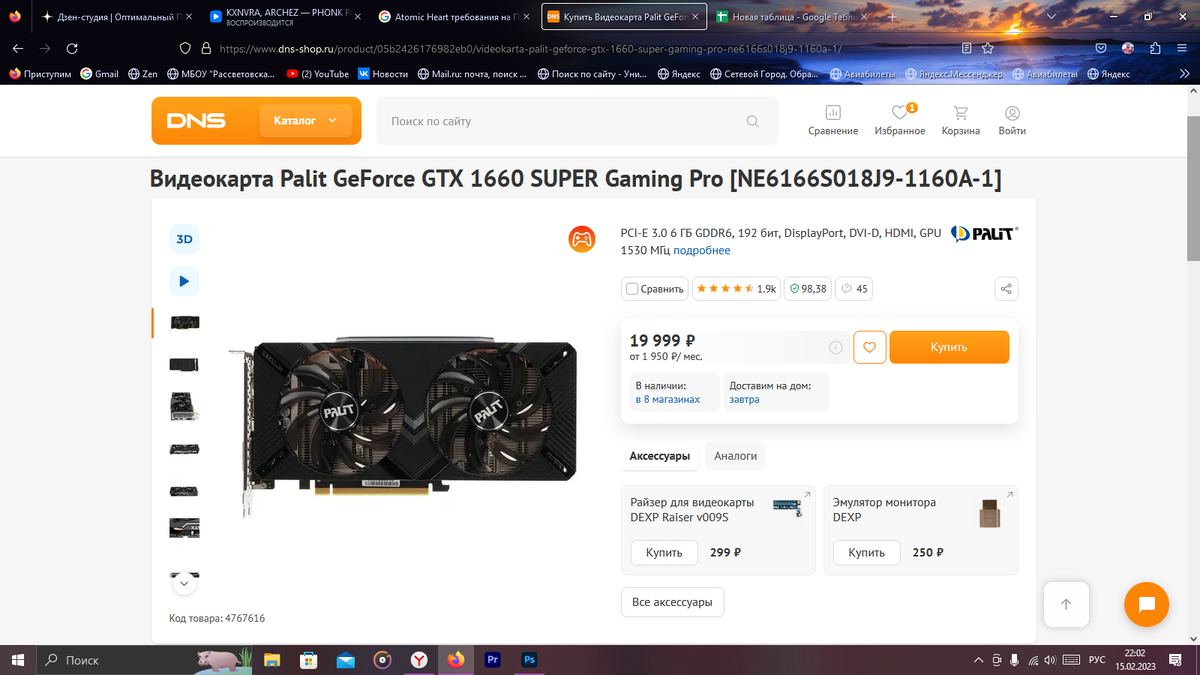The image size is (1200, 675).
Task: Expand the Каталог dropdown
Action: point(306,121)
